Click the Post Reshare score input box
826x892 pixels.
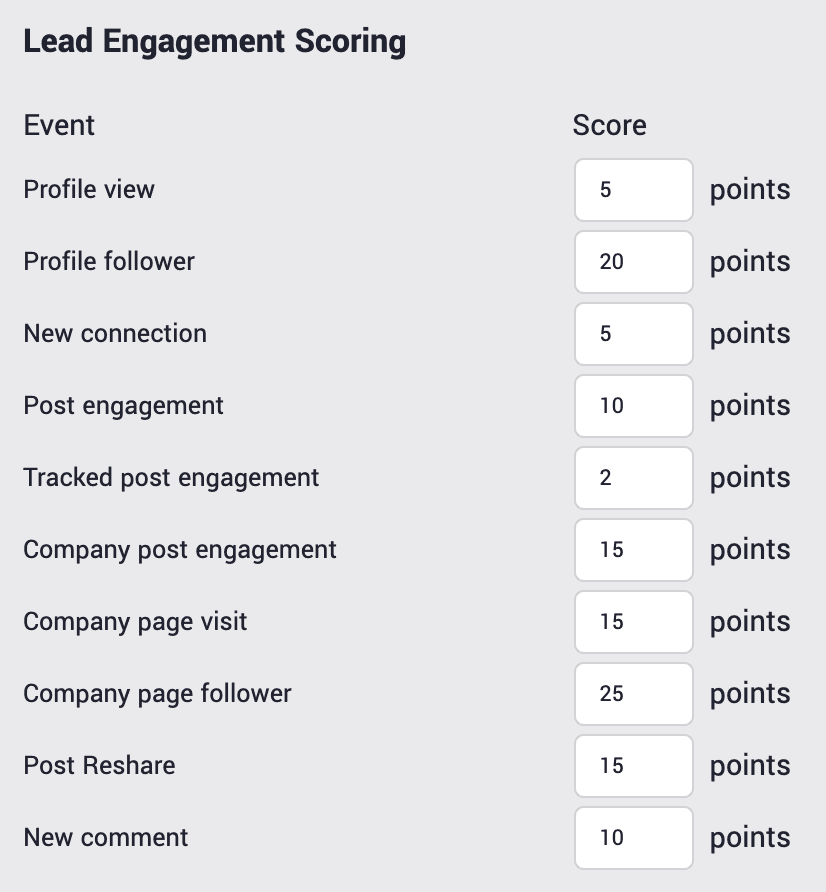(633, 766)
